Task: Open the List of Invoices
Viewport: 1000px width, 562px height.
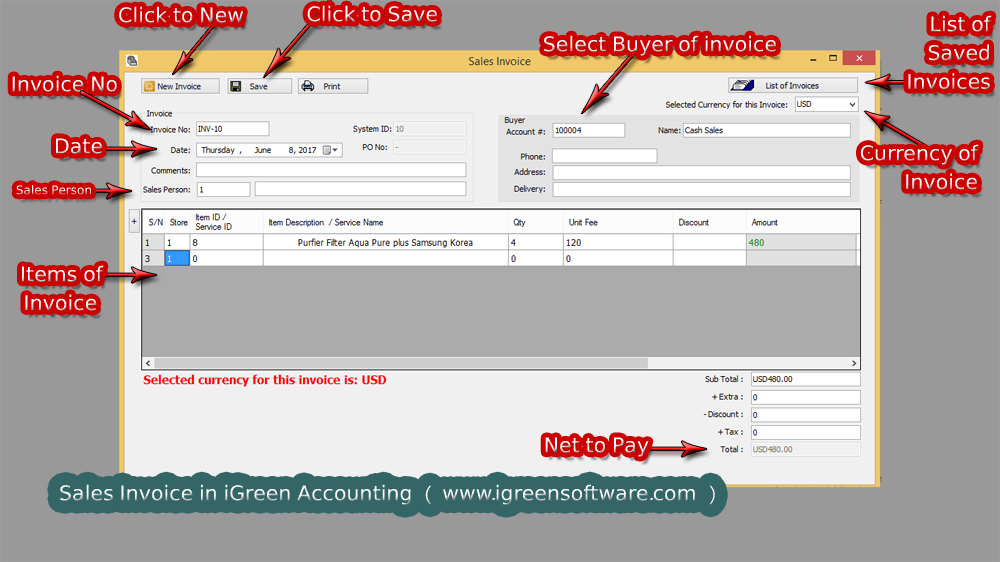Action: pyautogui.click(x=792, y=86)
